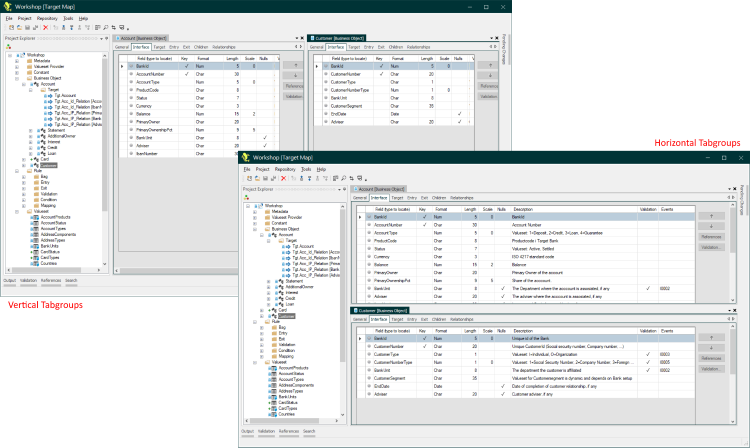The height and width of the screenshot is (448, 750).
Task: Expand the Rule node in the front window tree
Action: 257,320
